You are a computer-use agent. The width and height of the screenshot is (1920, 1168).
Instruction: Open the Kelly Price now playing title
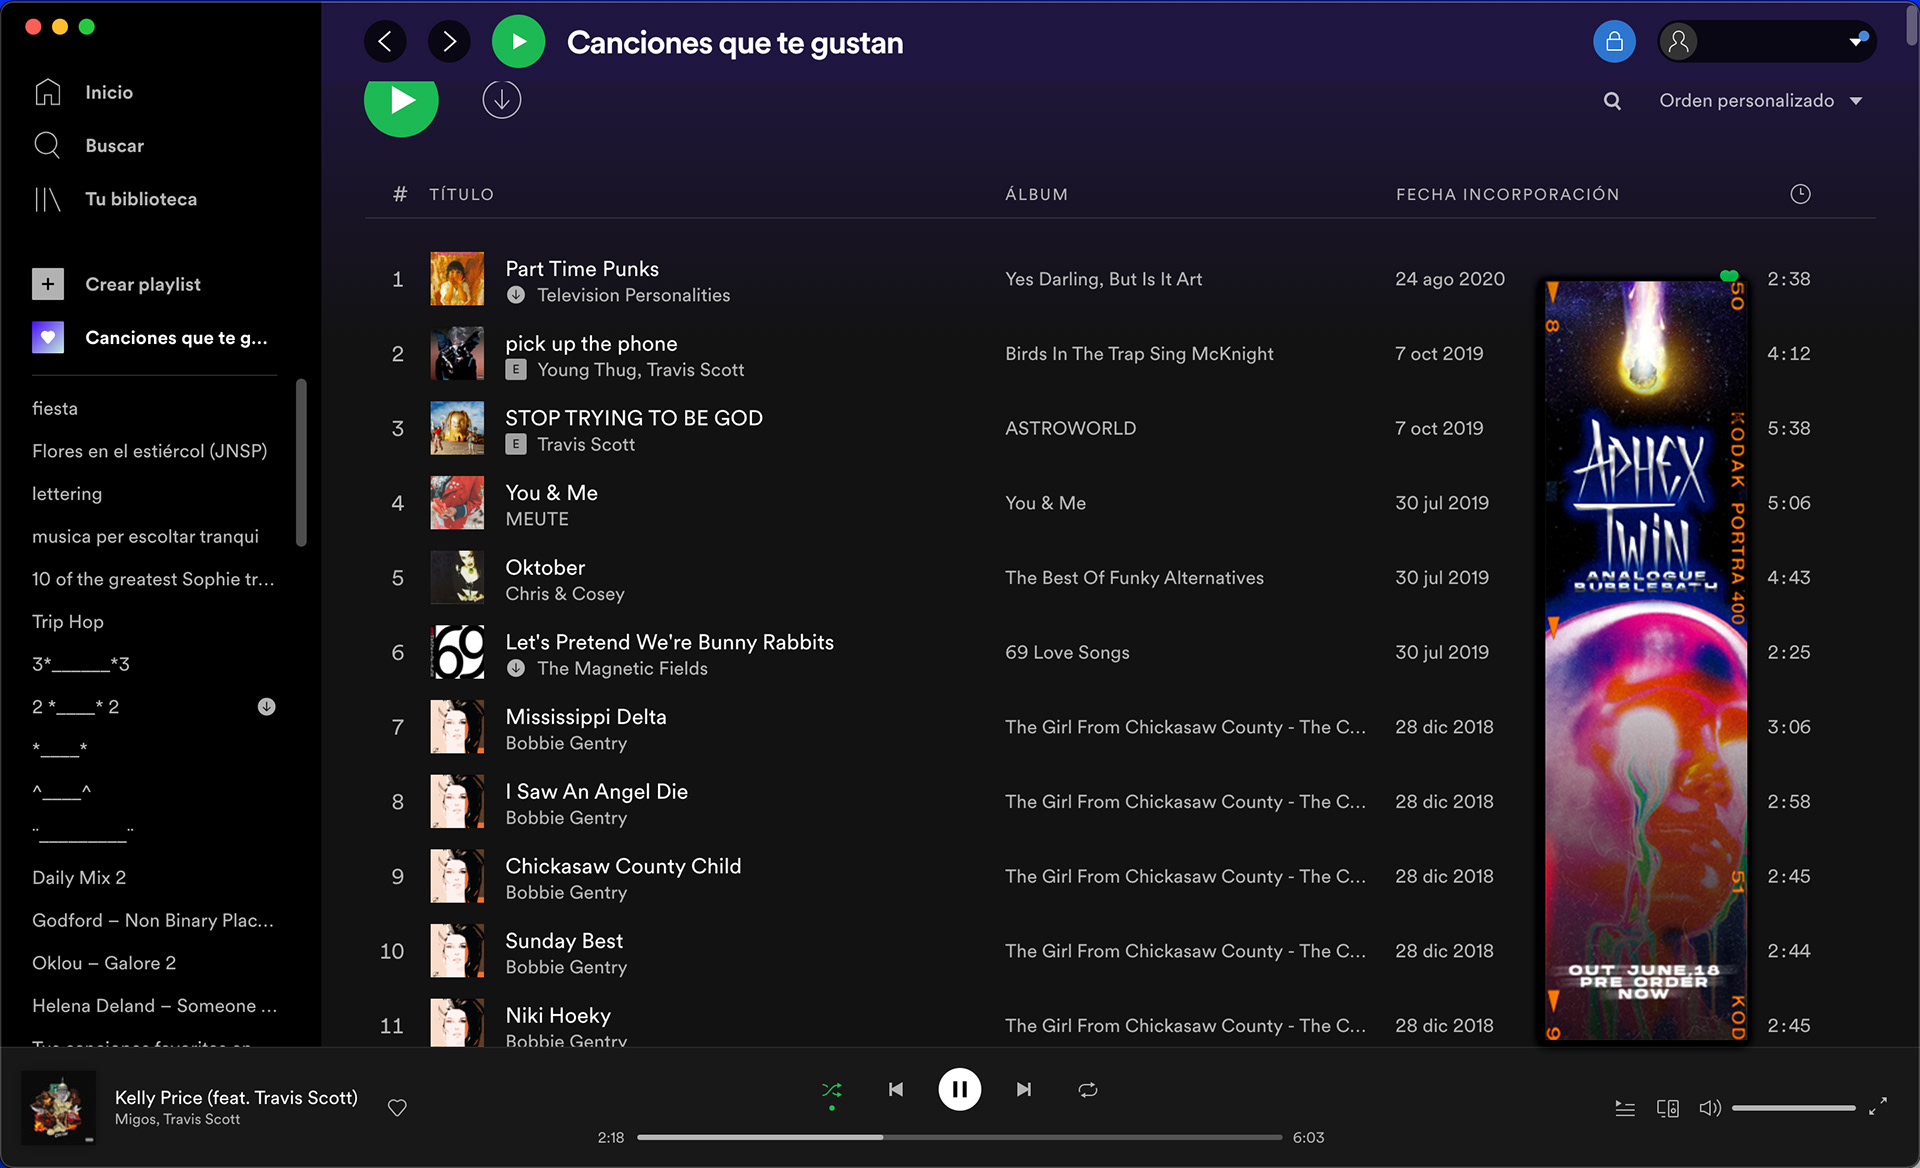click(236, 1098)
